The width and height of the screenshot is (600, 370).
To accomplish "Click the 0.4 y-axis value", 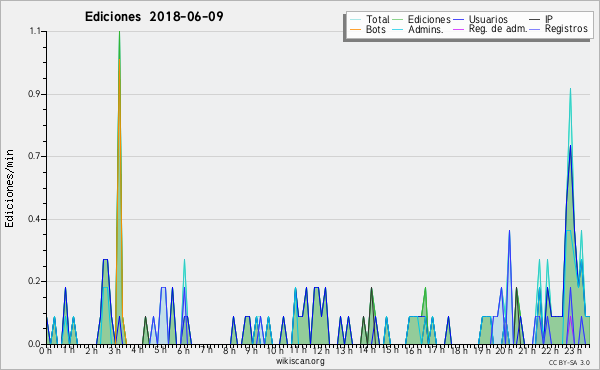I will tap(34, 219).
